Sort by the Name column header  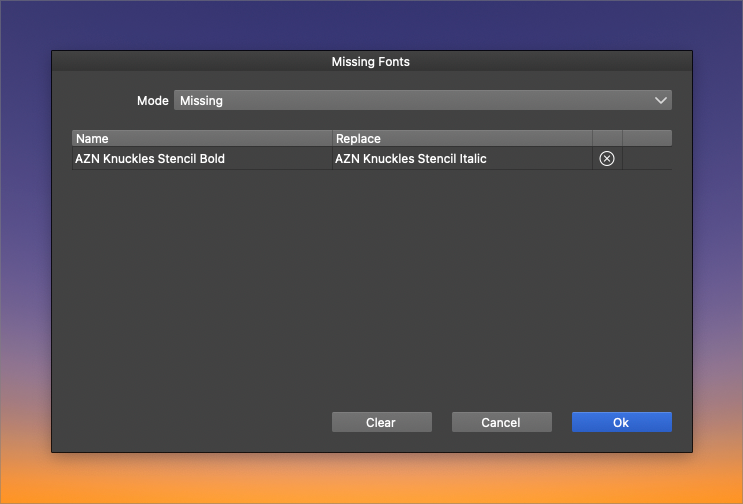pos(200,138)
